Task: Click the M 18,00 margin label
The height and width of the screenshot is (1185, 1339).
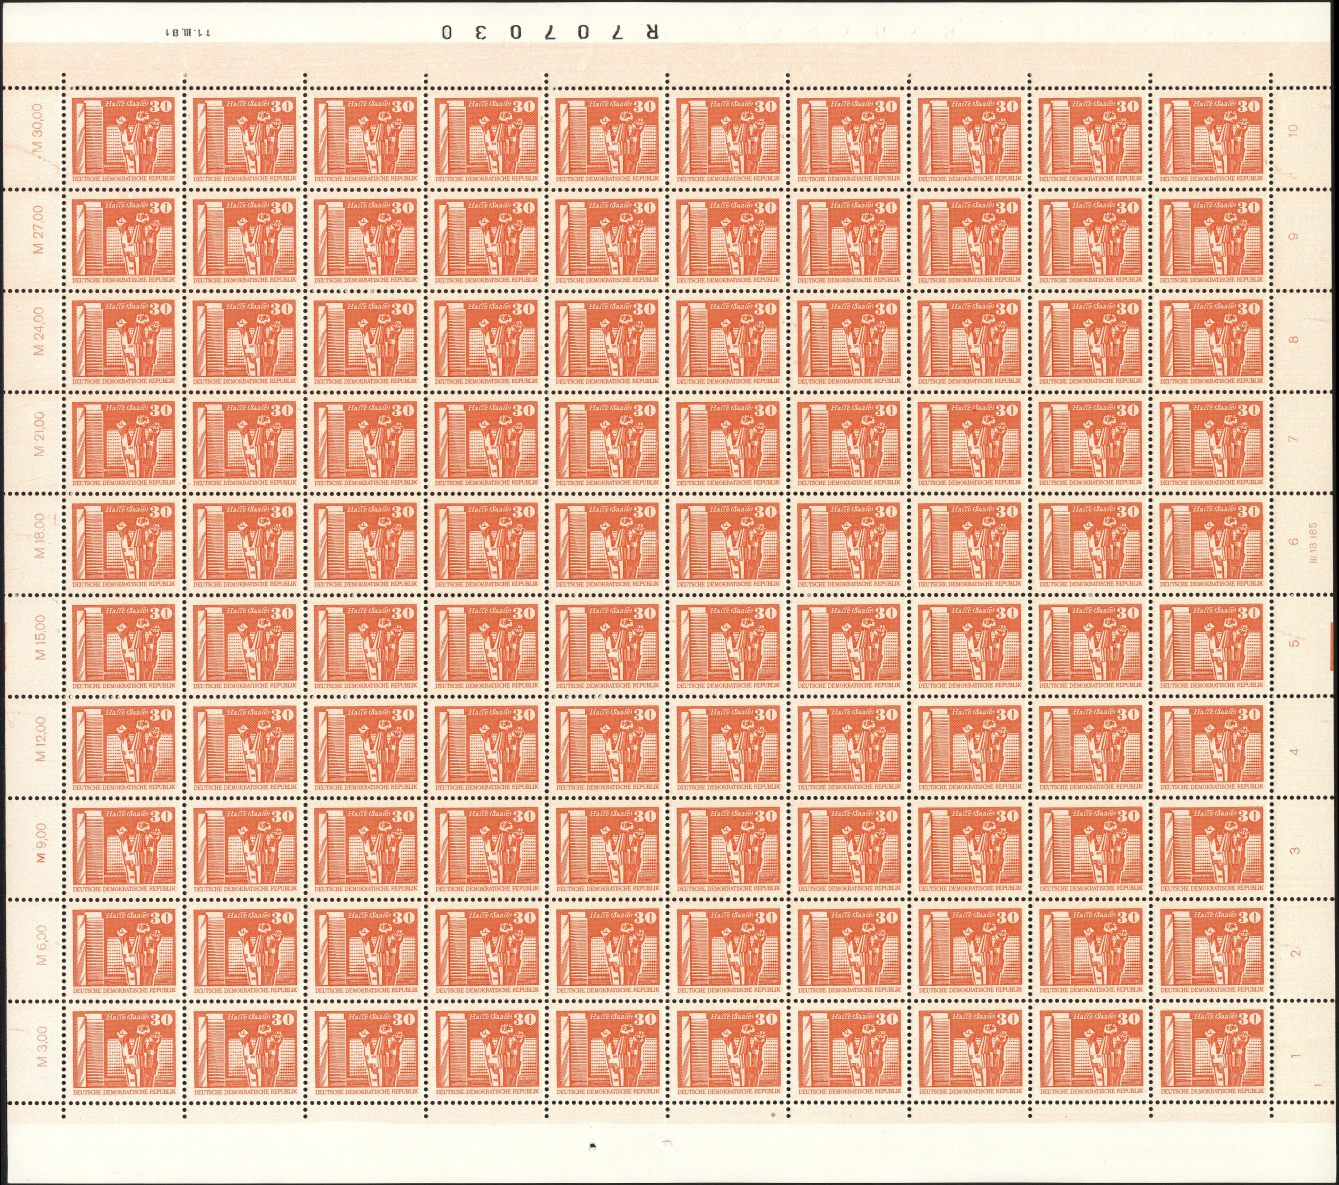Action: [40, 535]
